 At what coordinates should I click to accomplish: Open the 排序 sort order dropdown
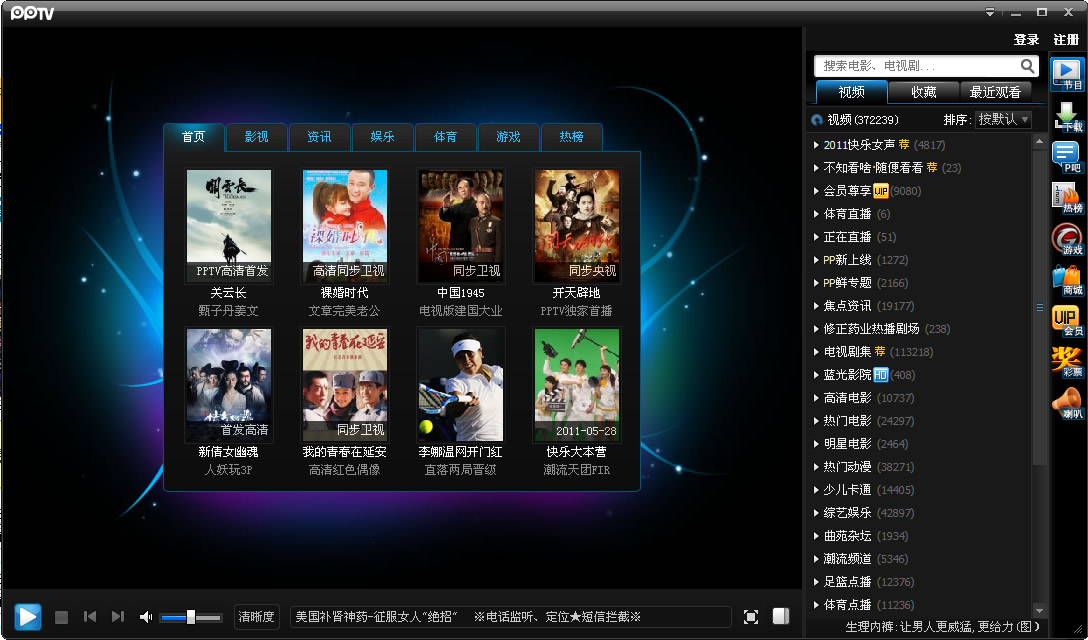click(1003, 119)
